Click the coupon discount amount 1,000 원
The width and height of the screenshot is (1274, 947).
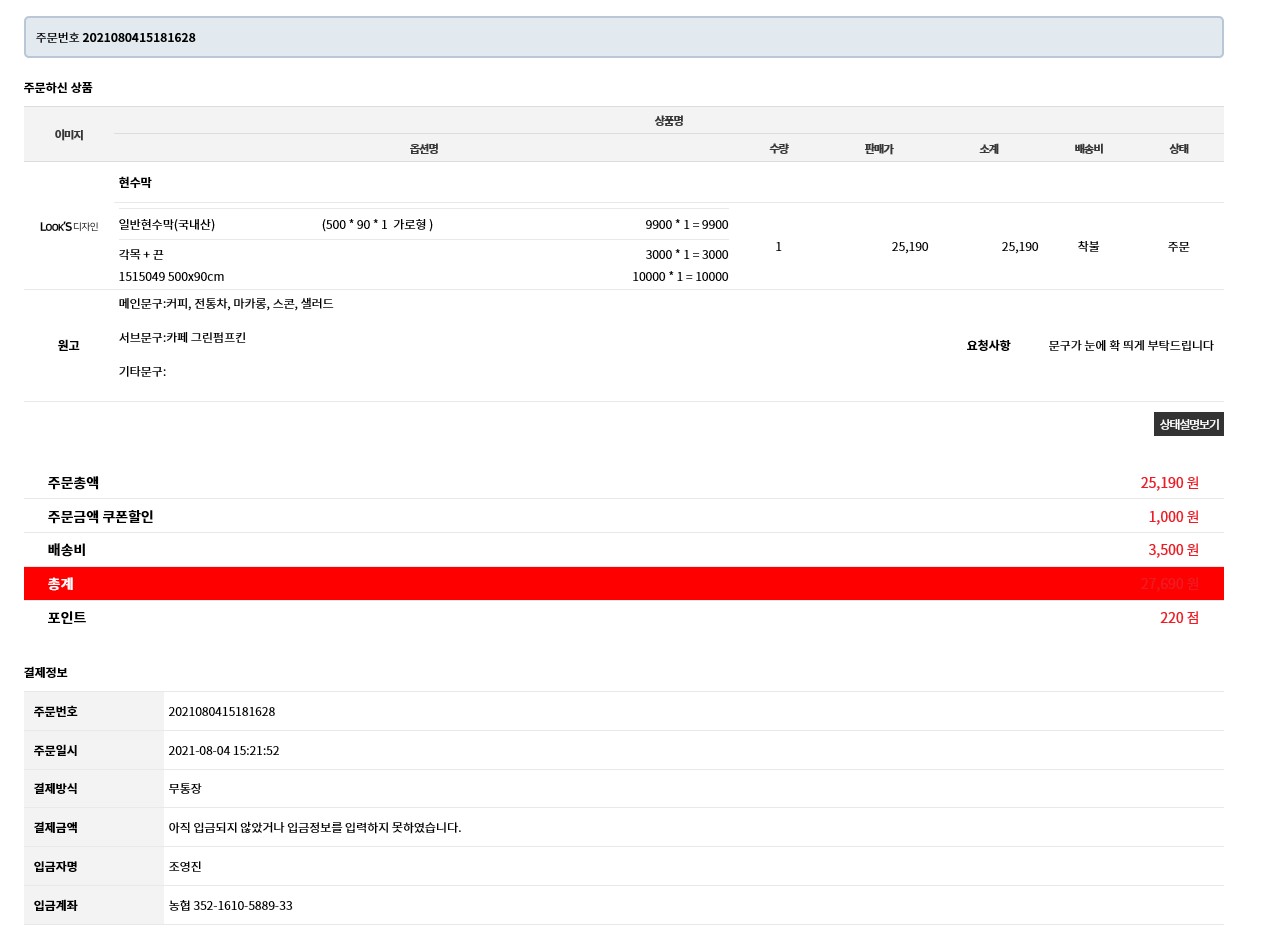point(1173,517)
